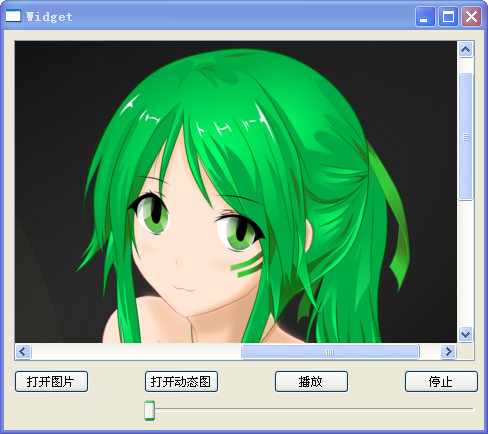Minimize the Widget window

(425, 16)
